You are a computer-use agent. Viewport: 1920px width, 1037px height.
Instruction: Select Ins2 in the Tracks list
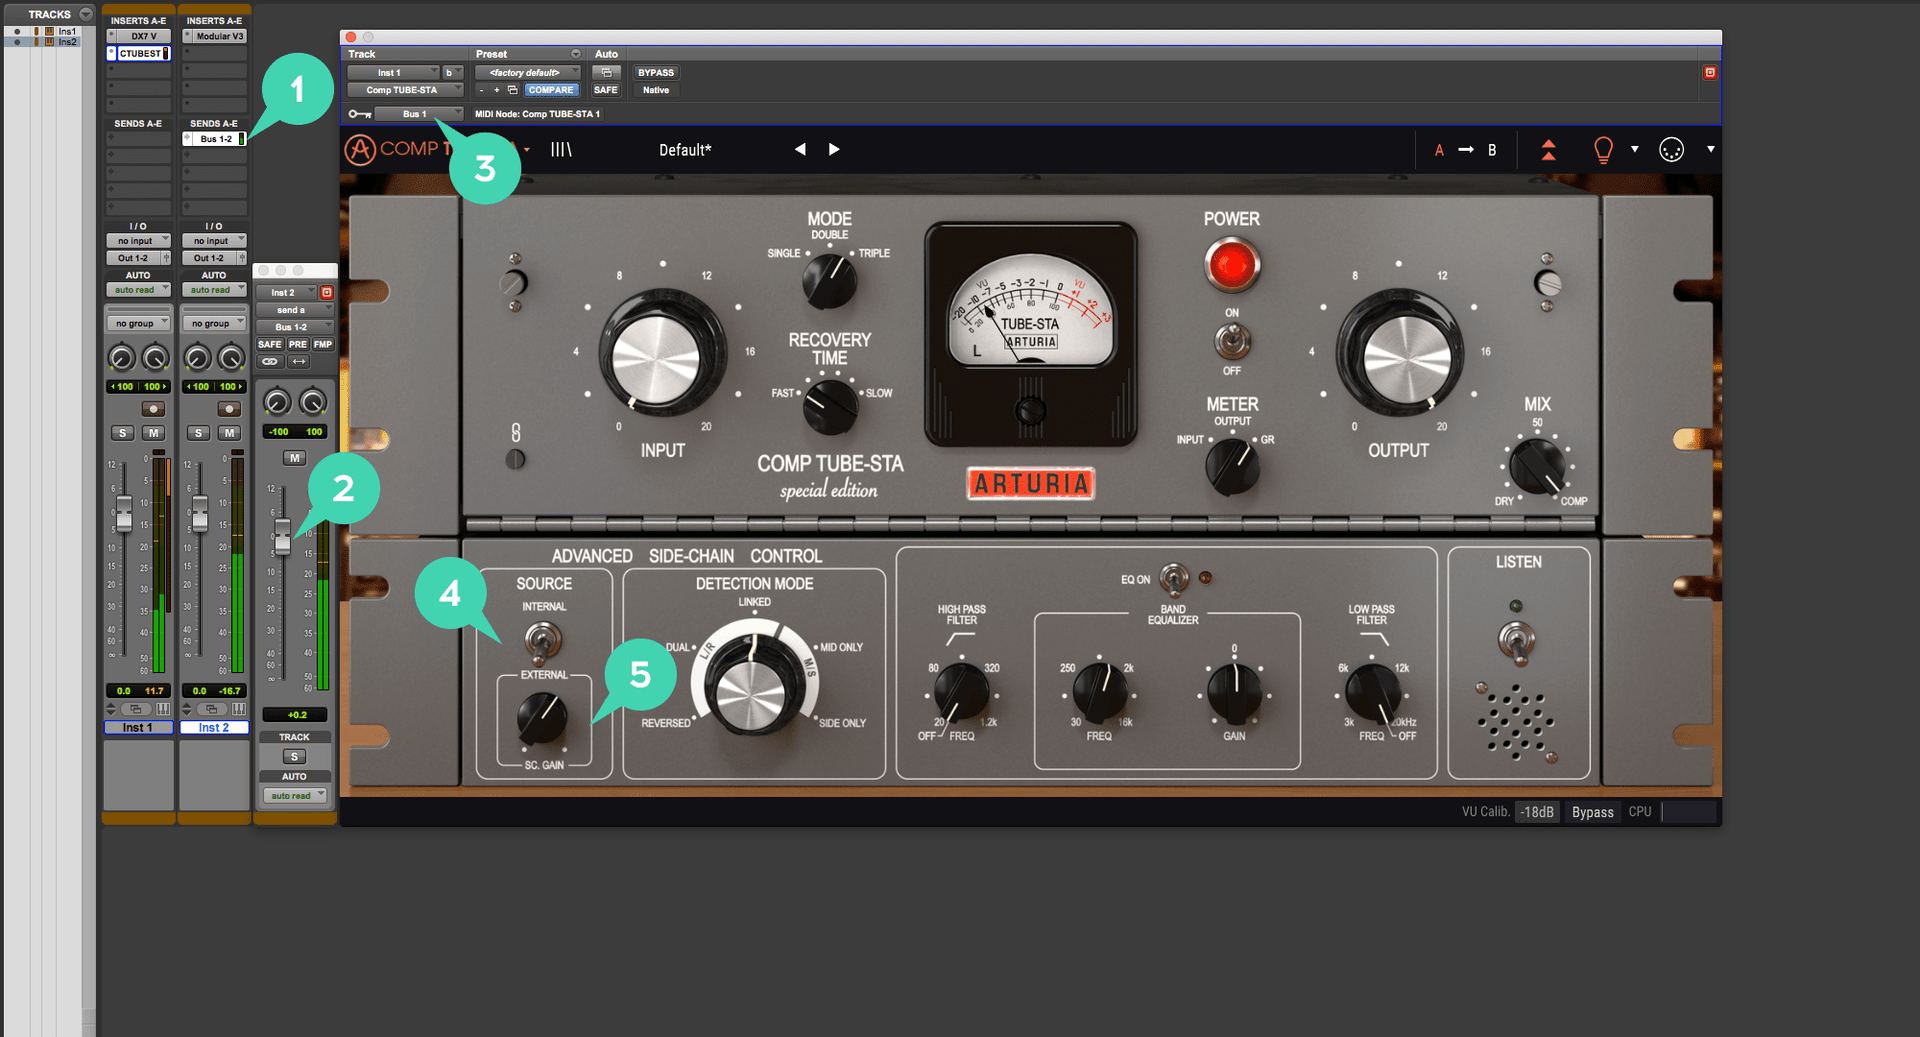pyautogui.click(x=67, y=42)
